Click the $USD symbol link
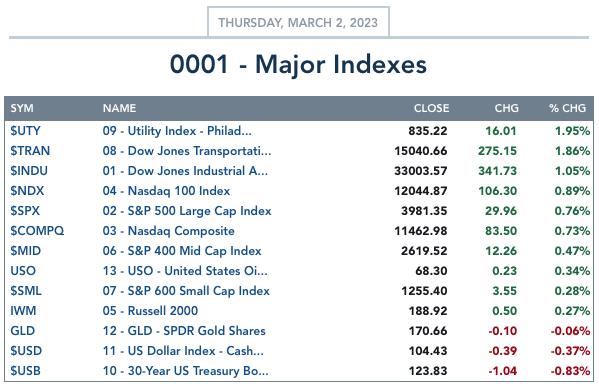Screen dimensions: 599x388 [26, 351]
